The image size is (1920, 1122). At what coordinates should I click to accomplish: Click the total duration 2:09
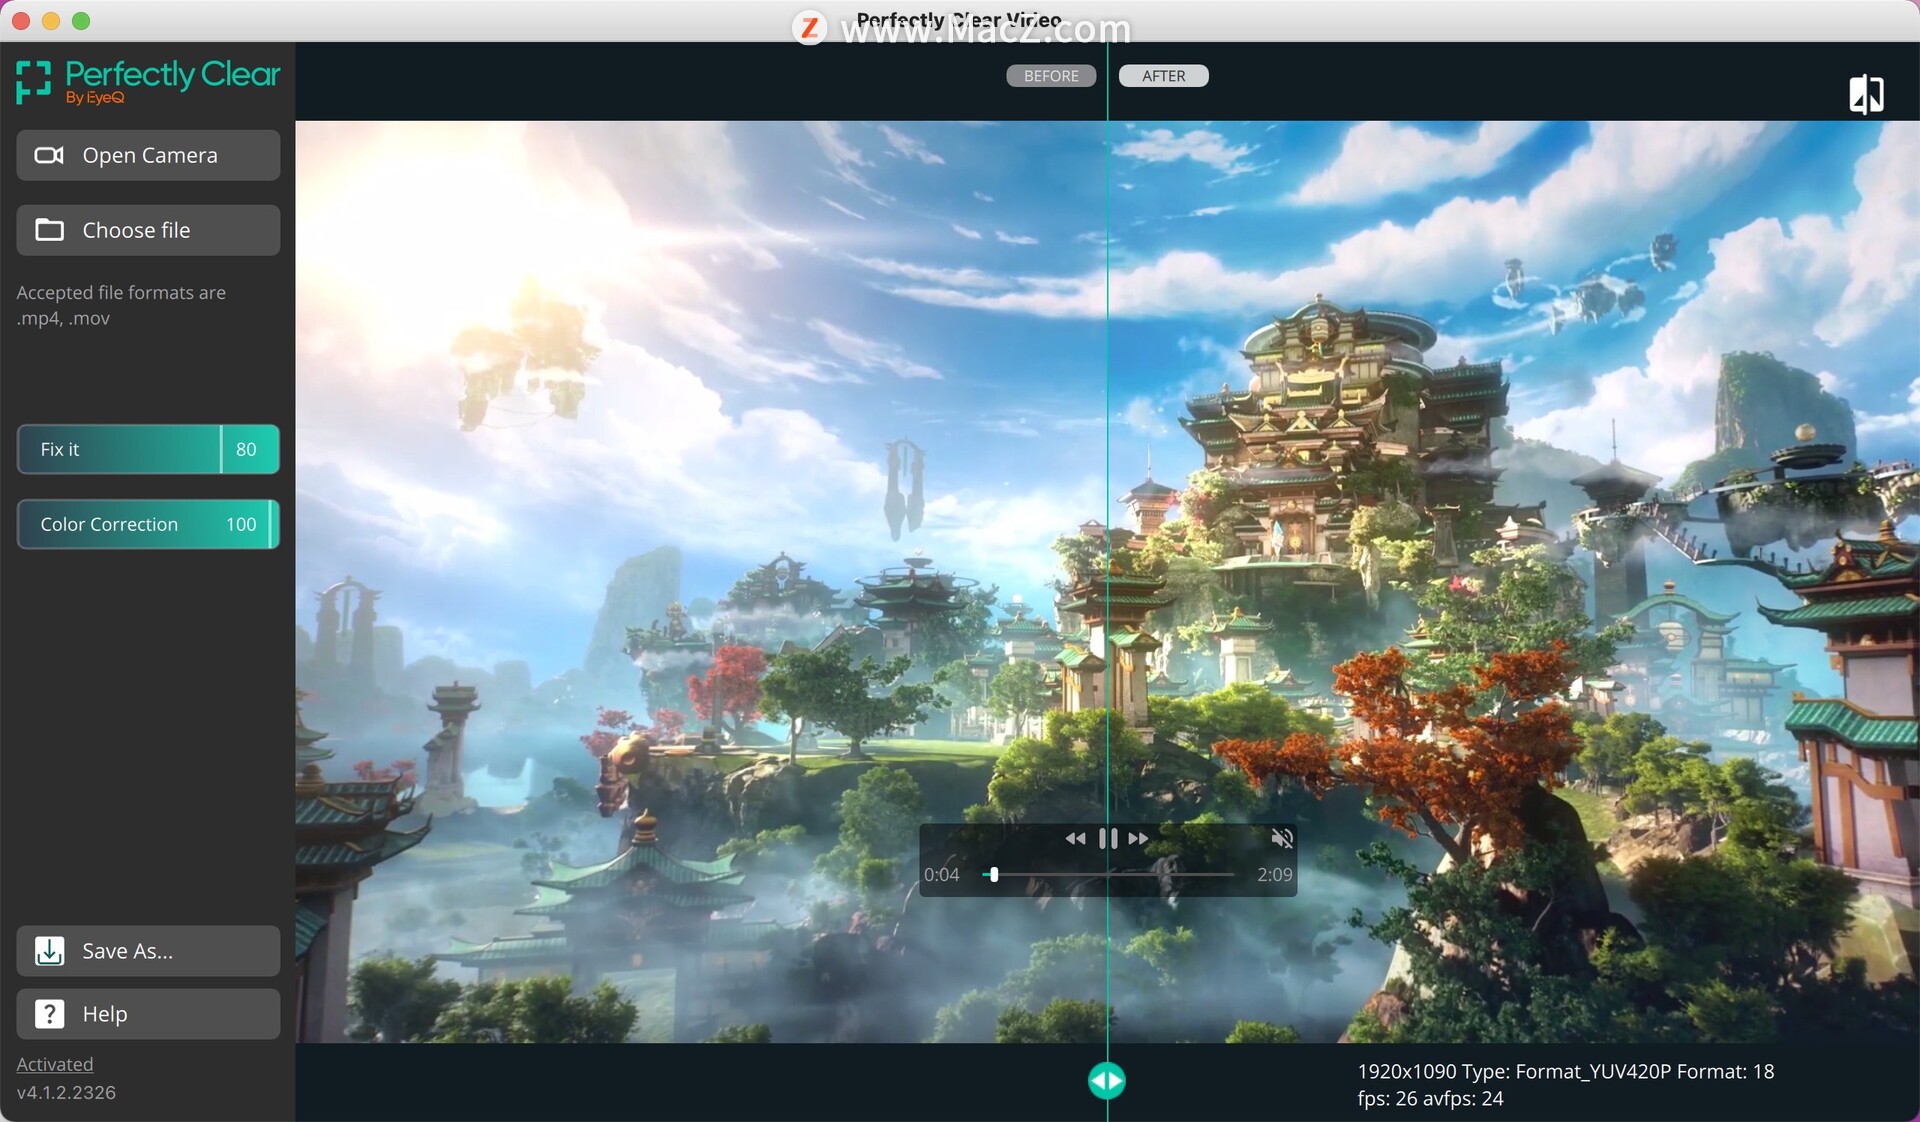[x=1274, y=875]
